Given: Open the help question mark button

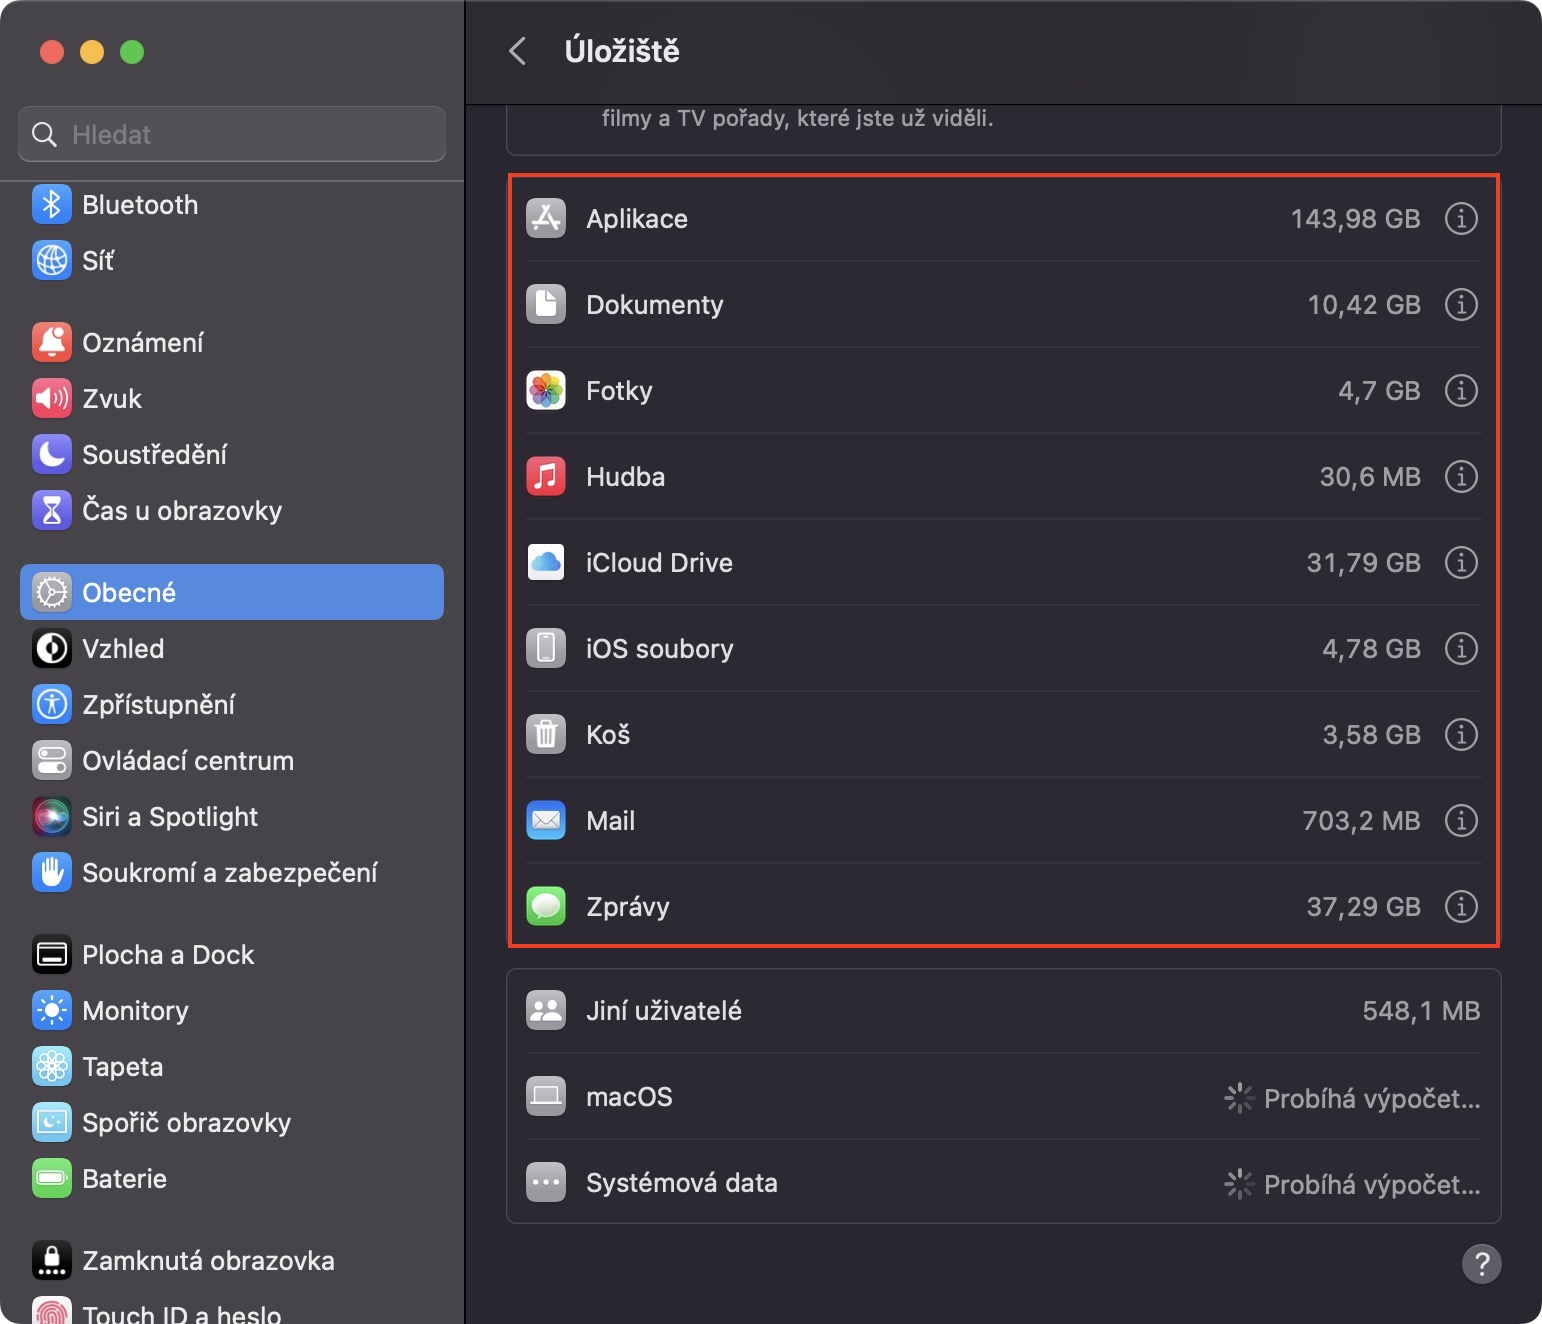Looking at the screenshot, I should point(1481,1263).
